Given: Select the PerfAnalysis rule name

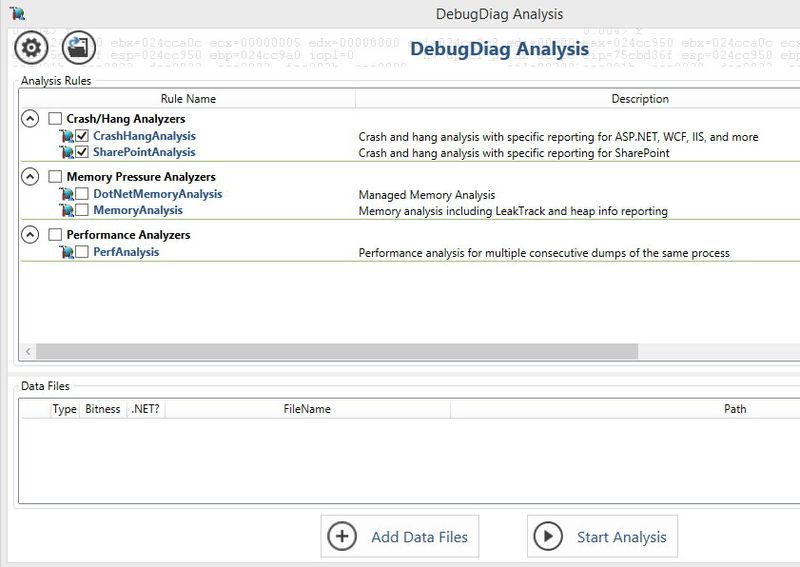Looking at the screenshot, I should coord(126,252).
